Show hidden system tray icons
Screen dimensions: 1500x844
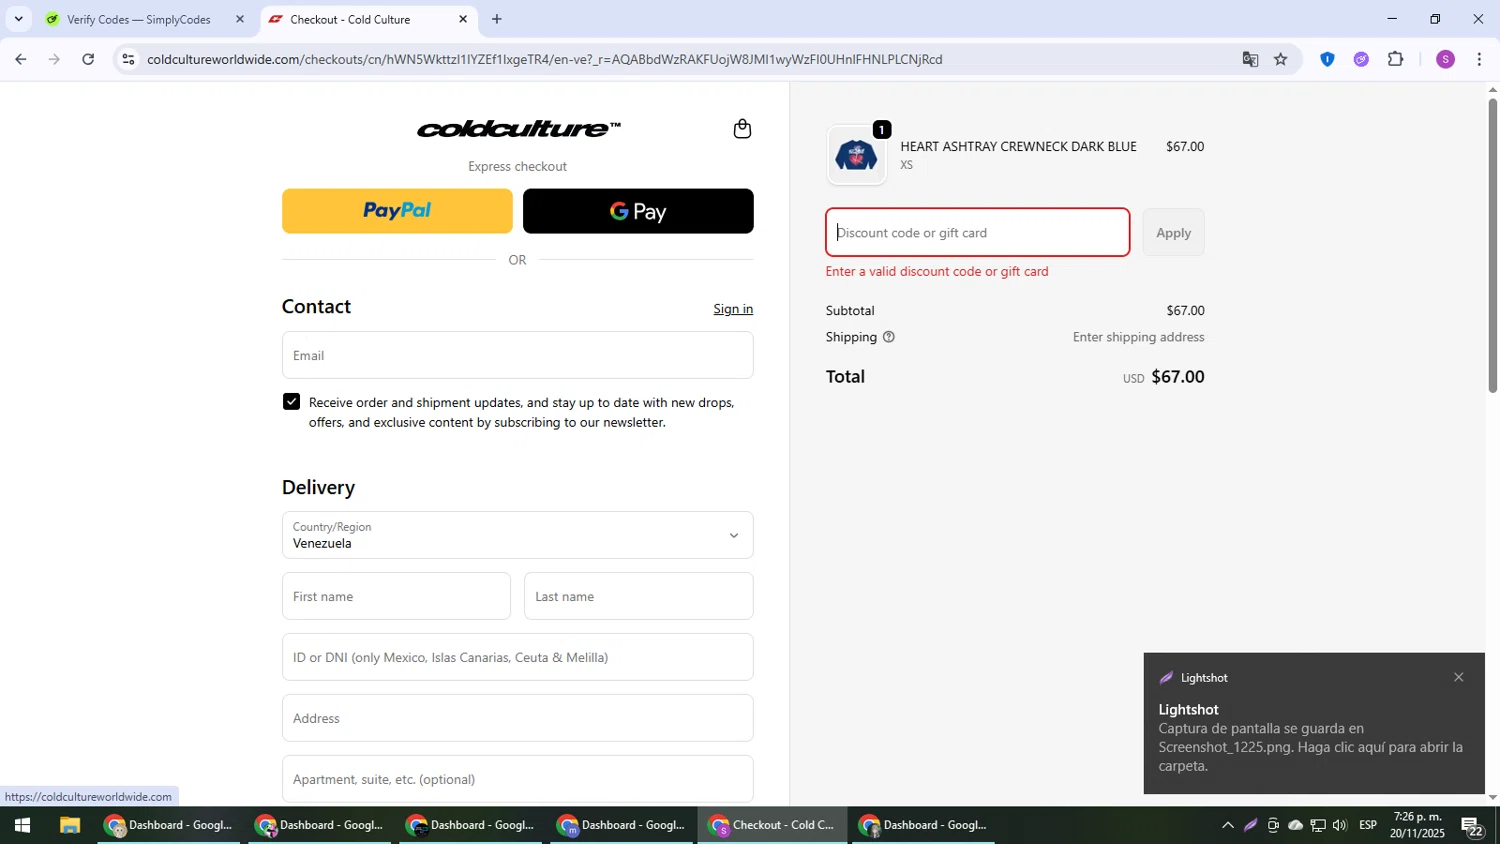1227,825
